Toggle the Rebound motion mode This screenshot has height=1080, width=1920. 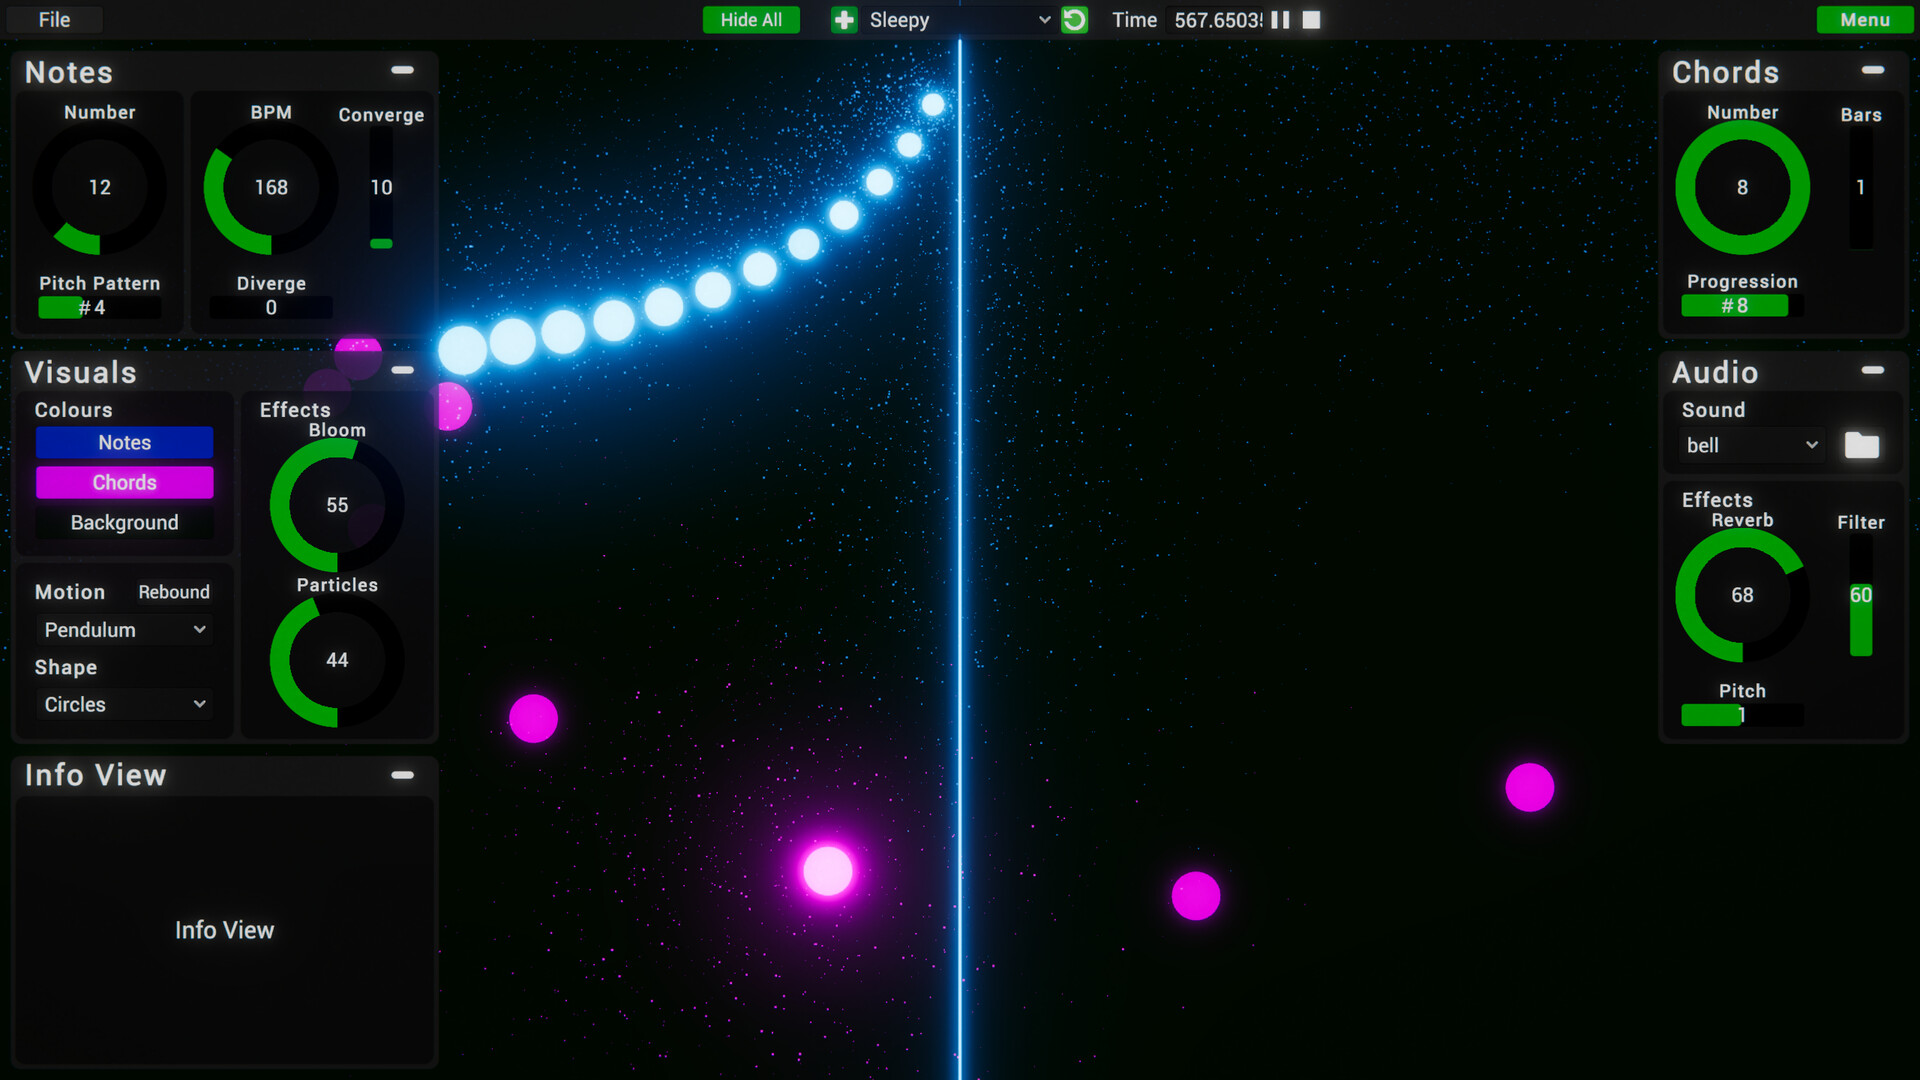coord(173,591)
